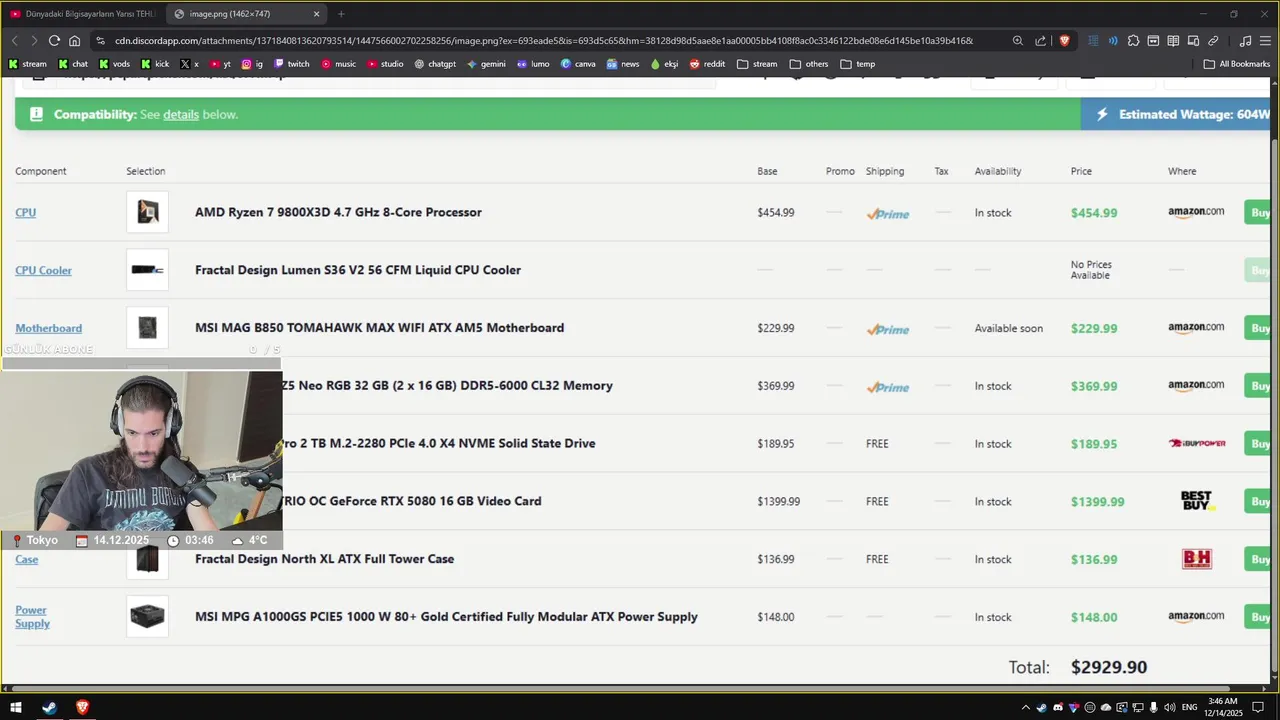Open the compatibility details link
The width and height of the screenshot is (1280, 720).
pos(181,114)
